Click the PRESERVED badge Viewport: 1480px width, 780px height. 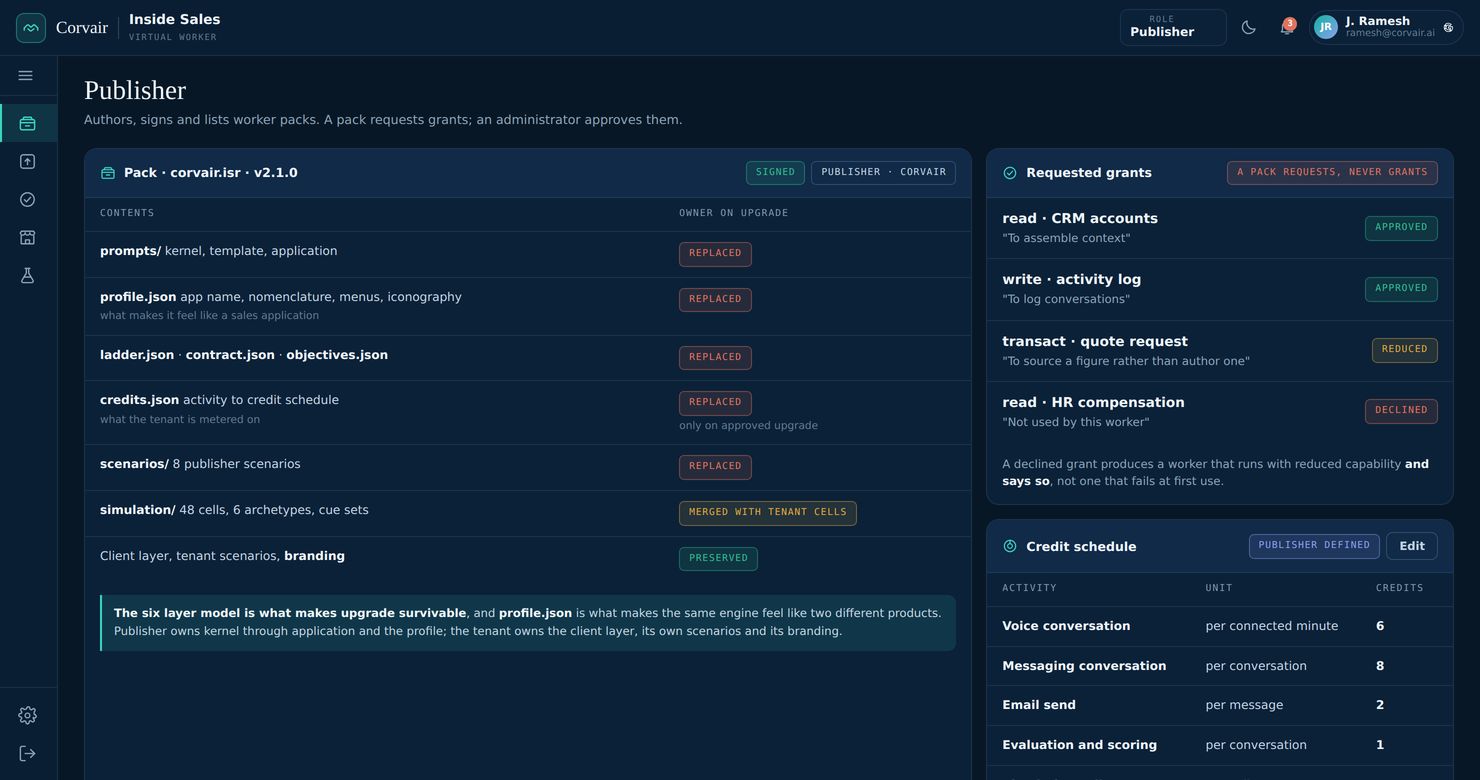[x=718, y=559]
